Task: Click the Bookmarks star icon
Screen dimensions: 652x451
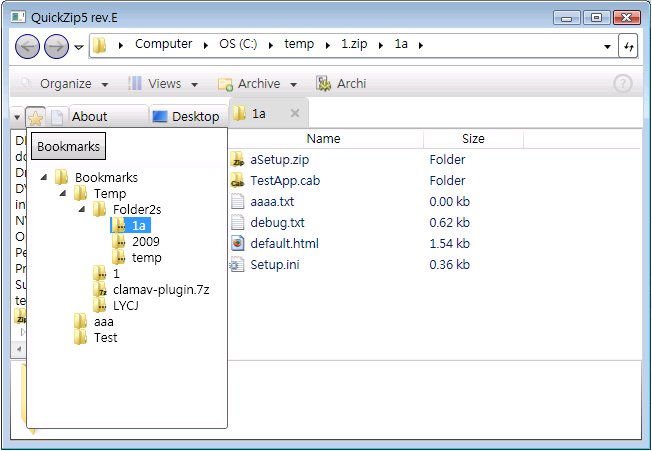Action: click(x=35, y=117)
